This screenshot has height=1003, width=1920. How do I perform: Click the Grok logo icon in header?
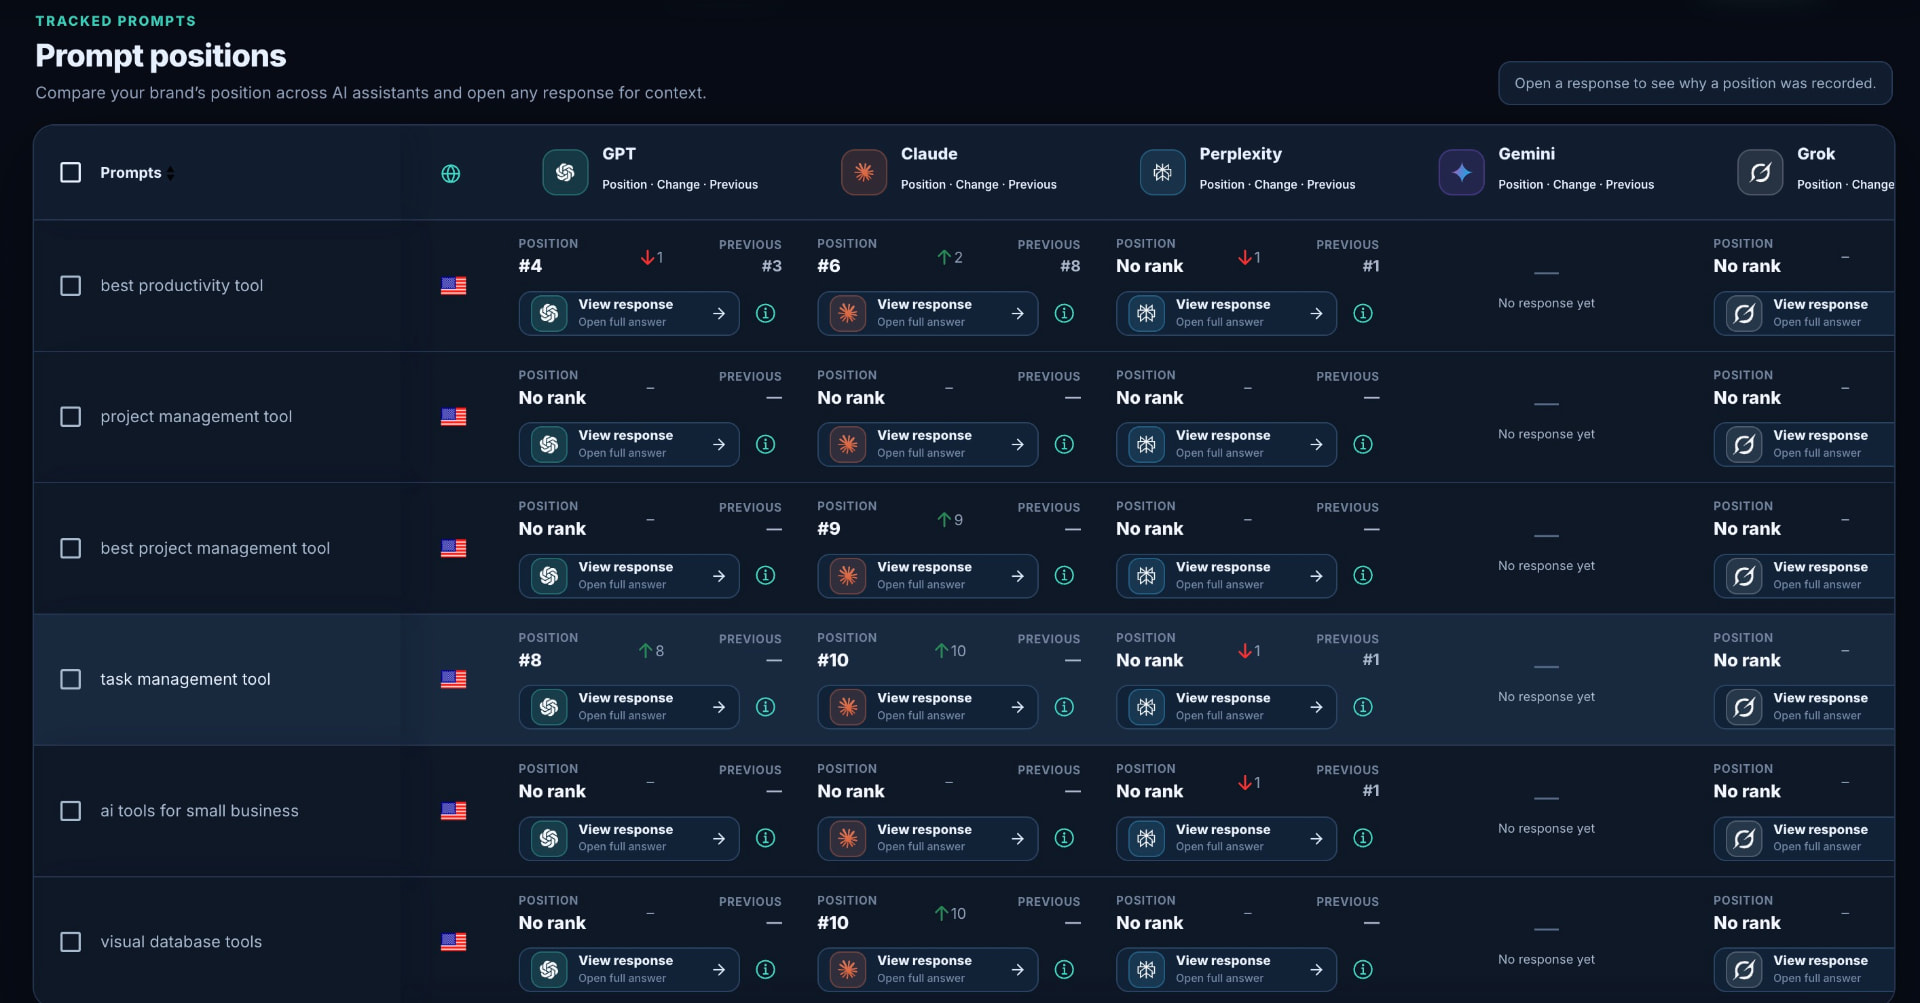(1760, 172)
